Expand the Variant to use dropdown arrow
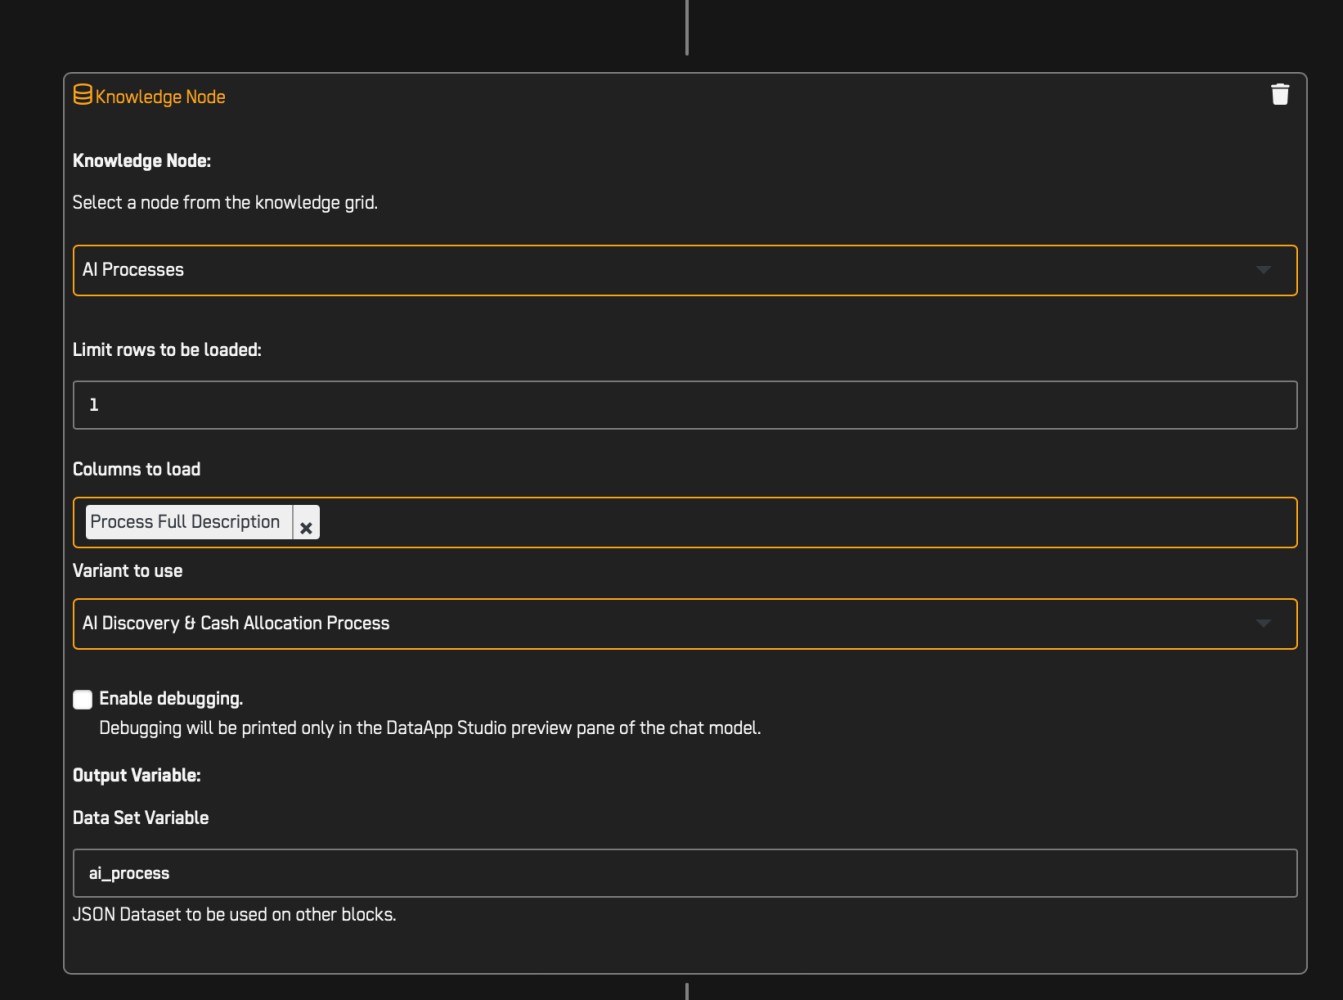This screenshot has height=1000, width=1343. tap(1263, 623)
